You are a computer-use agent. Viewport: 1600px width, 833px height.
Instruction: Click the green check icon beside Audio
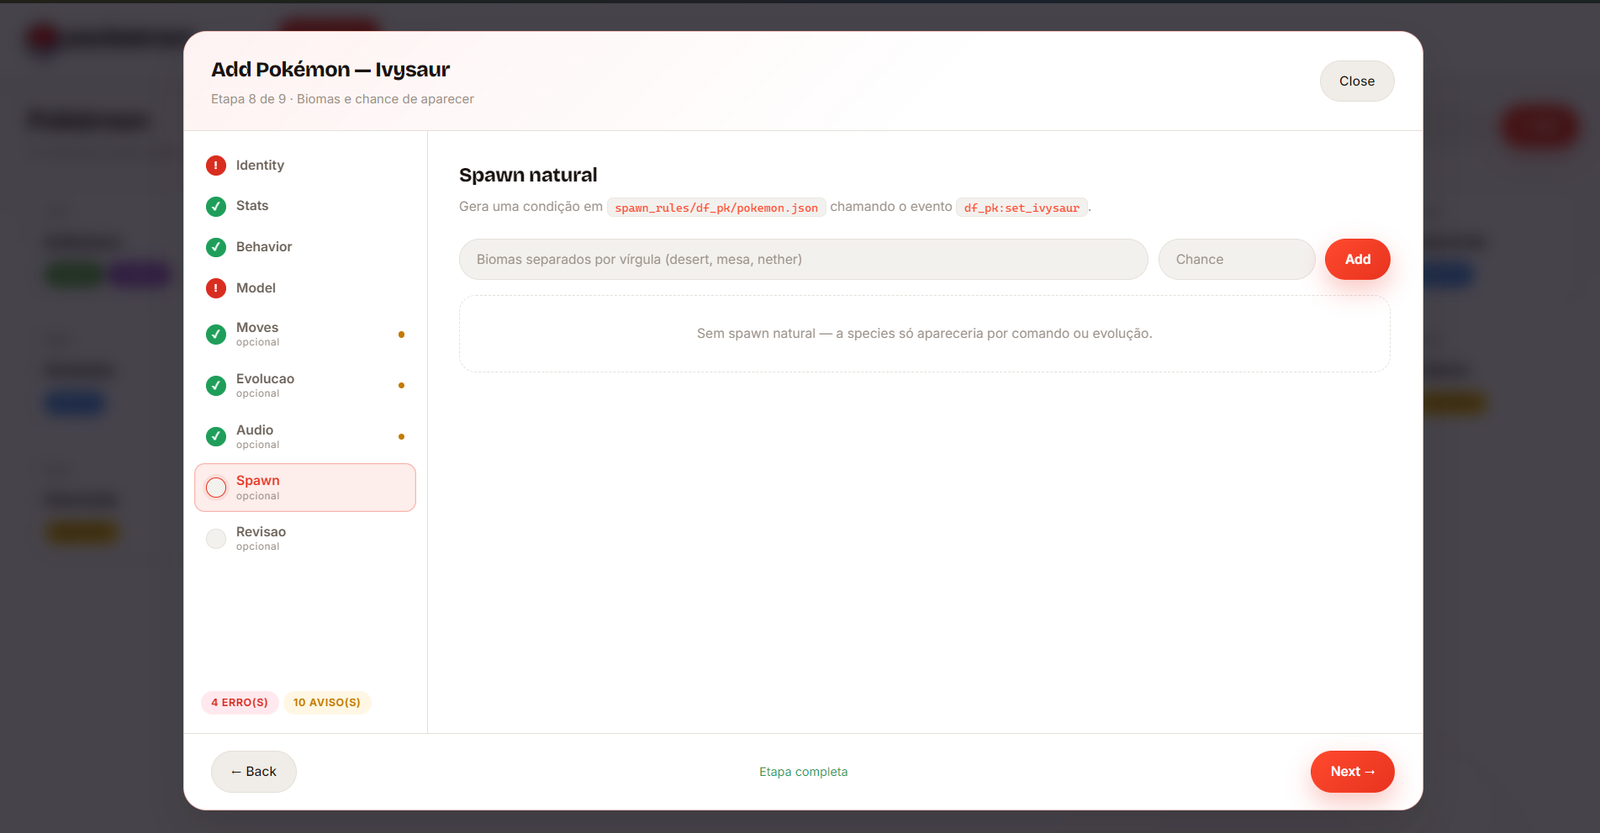pyautogui.click(x=216, y=436)
